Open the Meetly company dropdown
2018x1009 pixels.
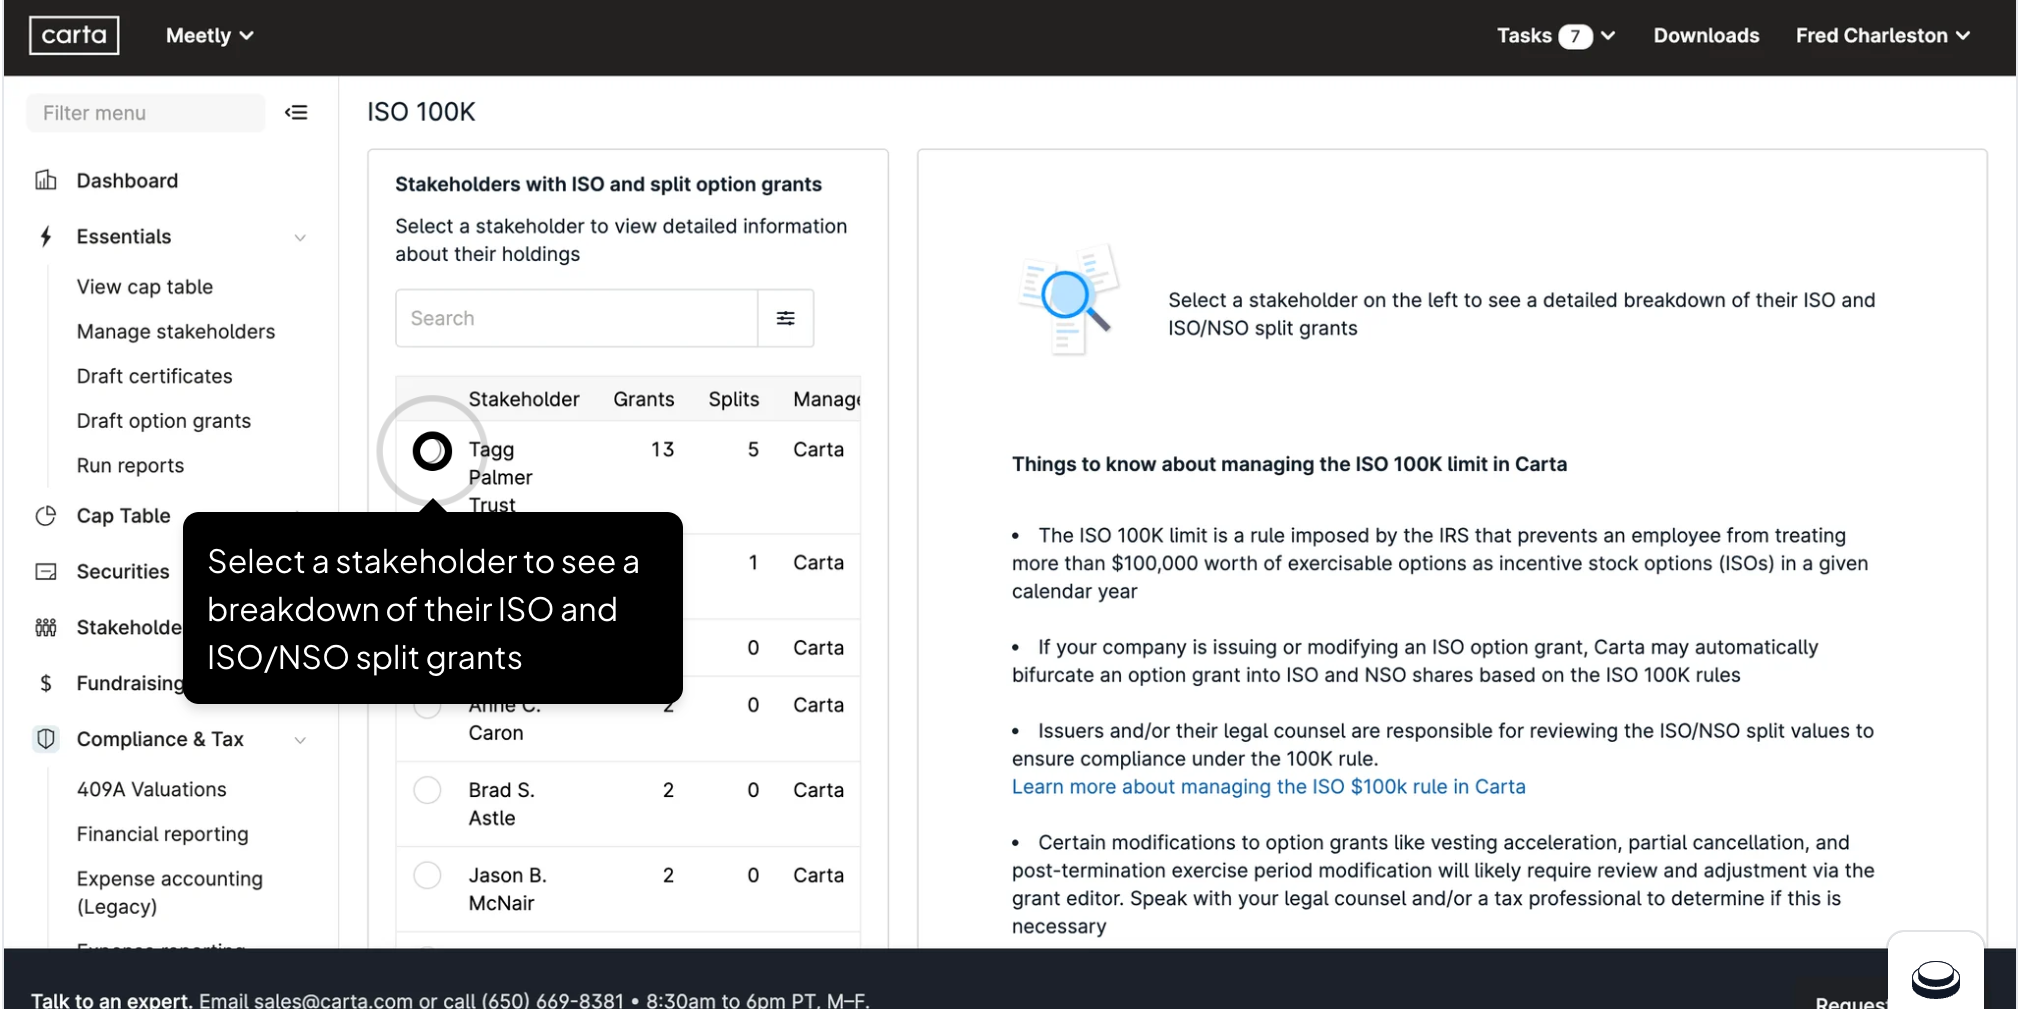(x=210, y=36)
